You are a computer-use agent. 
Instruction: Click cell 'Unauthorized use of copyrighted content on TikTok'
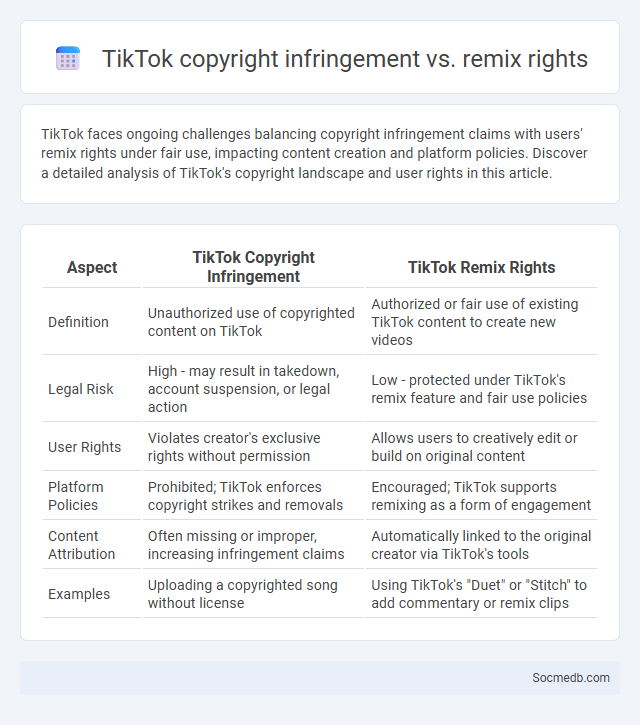point(251,322)
